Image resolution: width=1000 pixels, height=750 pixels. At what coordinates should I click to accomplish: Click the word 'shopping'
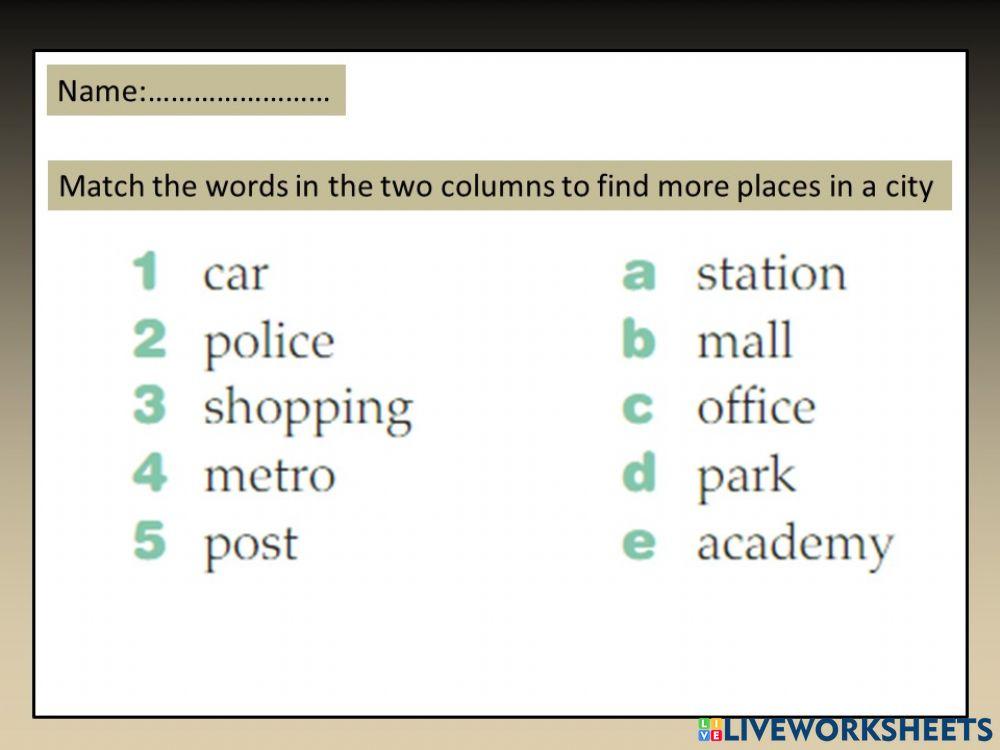pos(307,409)
